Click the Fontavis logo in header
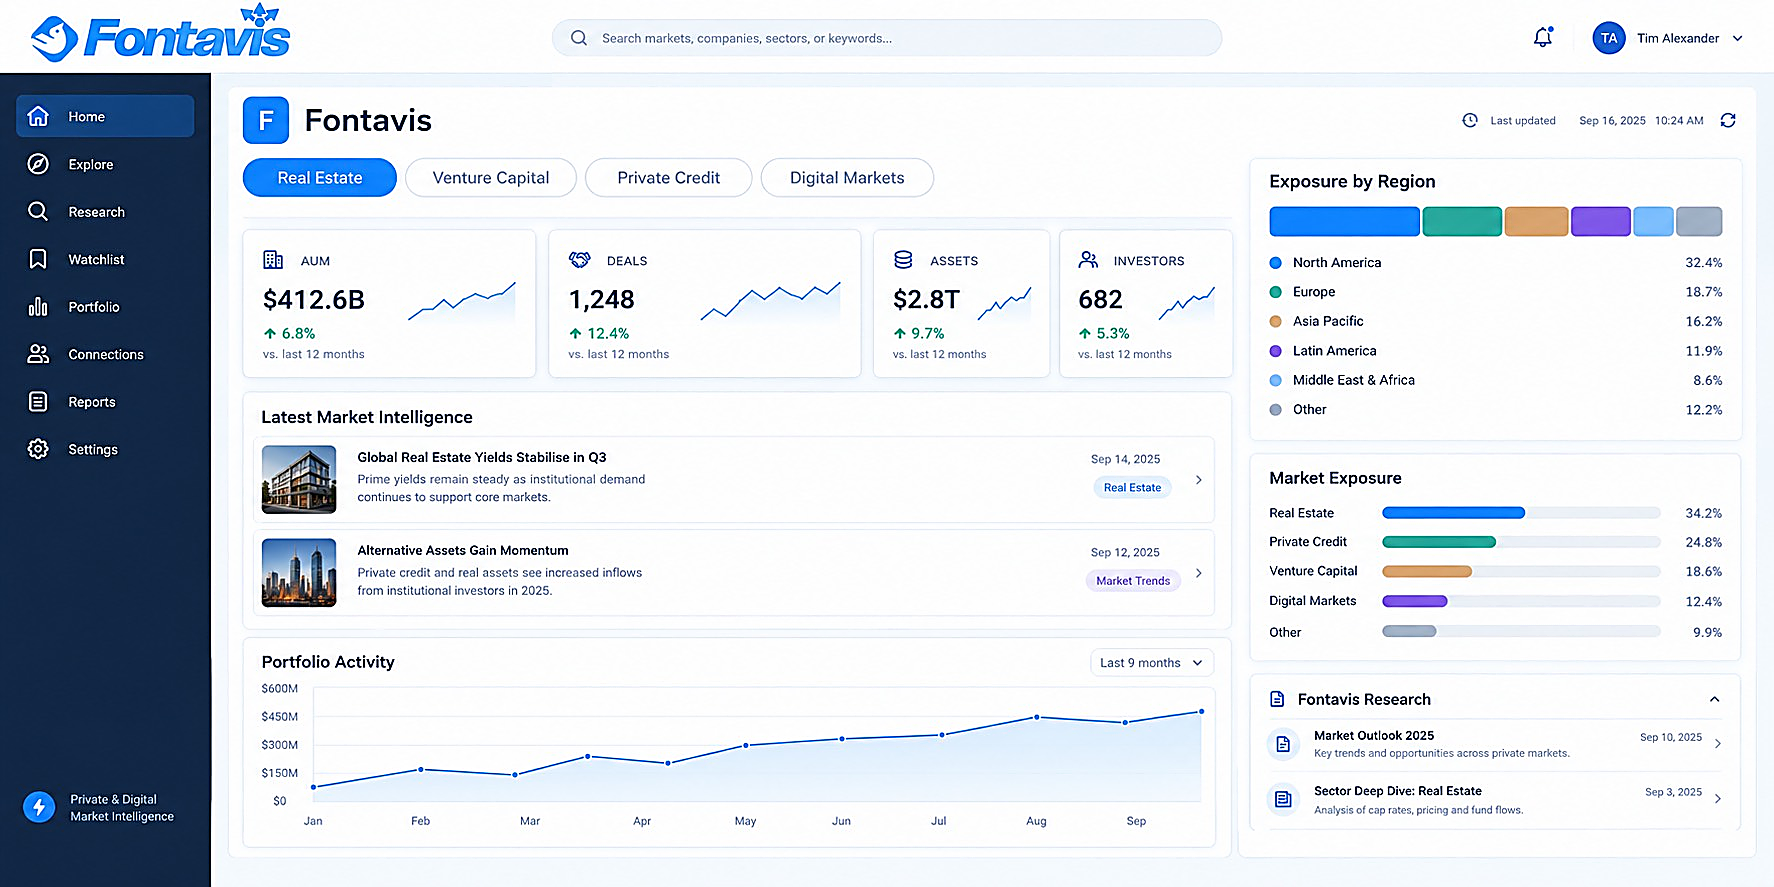 pyautogui.click(x=160, y=35)
